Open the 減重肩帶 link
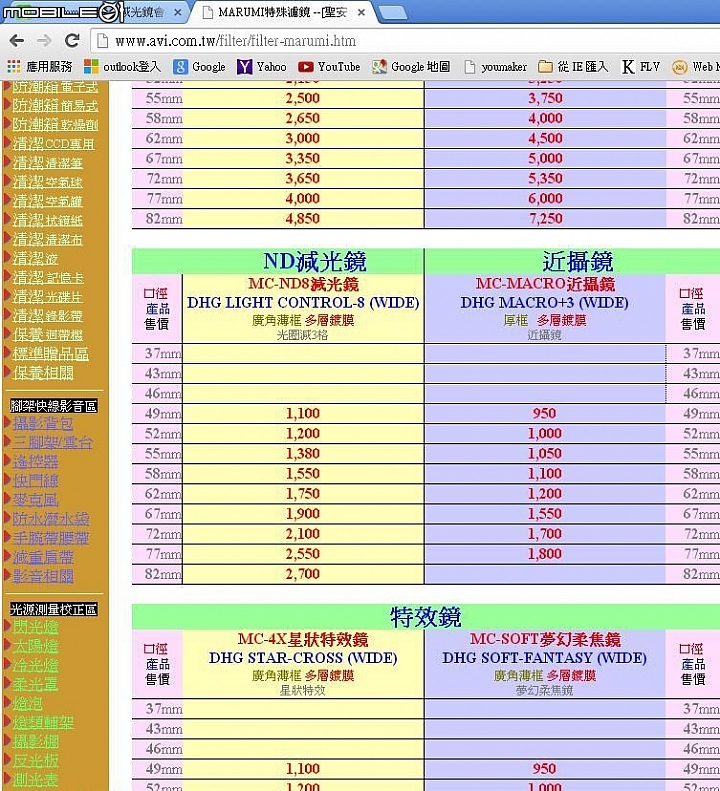The width and height of the screenshot is (720, 791). 43,557
